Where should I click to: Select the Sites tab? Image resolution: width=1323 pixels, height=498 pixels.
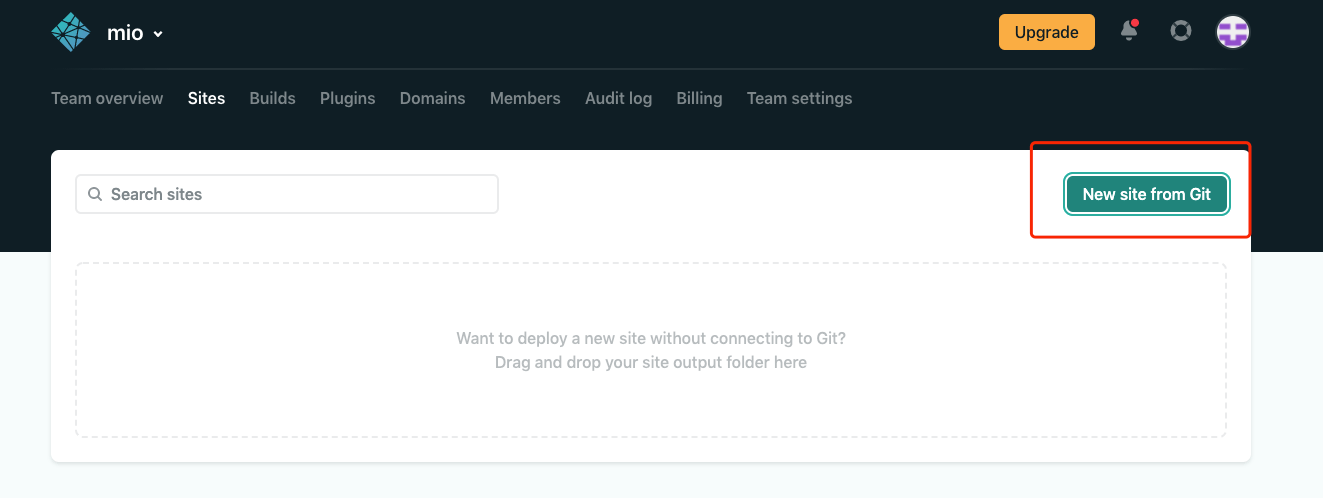pyautogui.click(x=206, y=98)
